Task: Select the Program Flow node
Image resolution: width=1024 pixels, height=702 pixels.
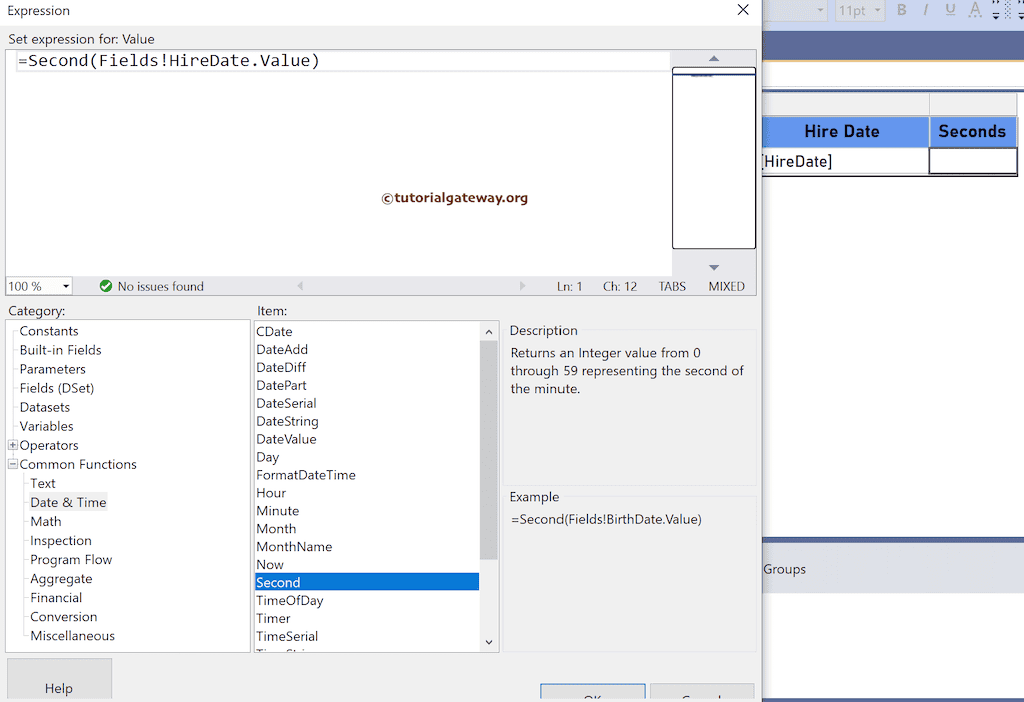Action: (71, 560)
